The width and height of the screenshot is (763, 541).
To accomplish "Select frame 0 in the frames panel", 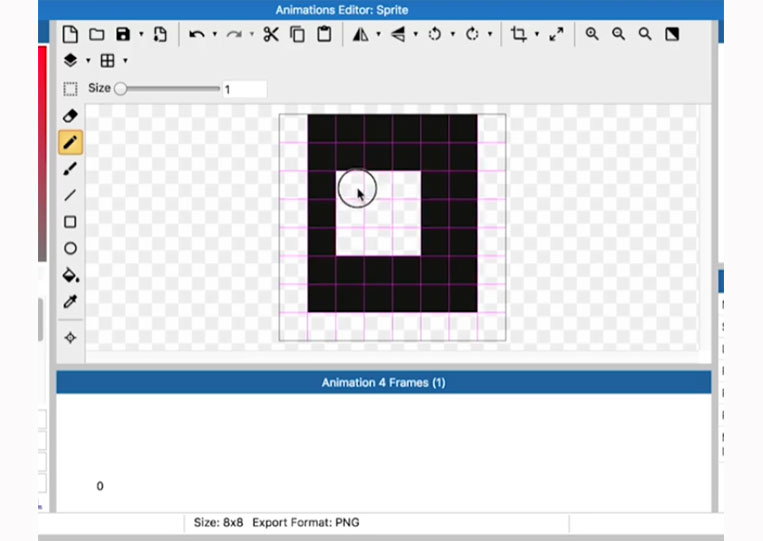I will [100, 486].
